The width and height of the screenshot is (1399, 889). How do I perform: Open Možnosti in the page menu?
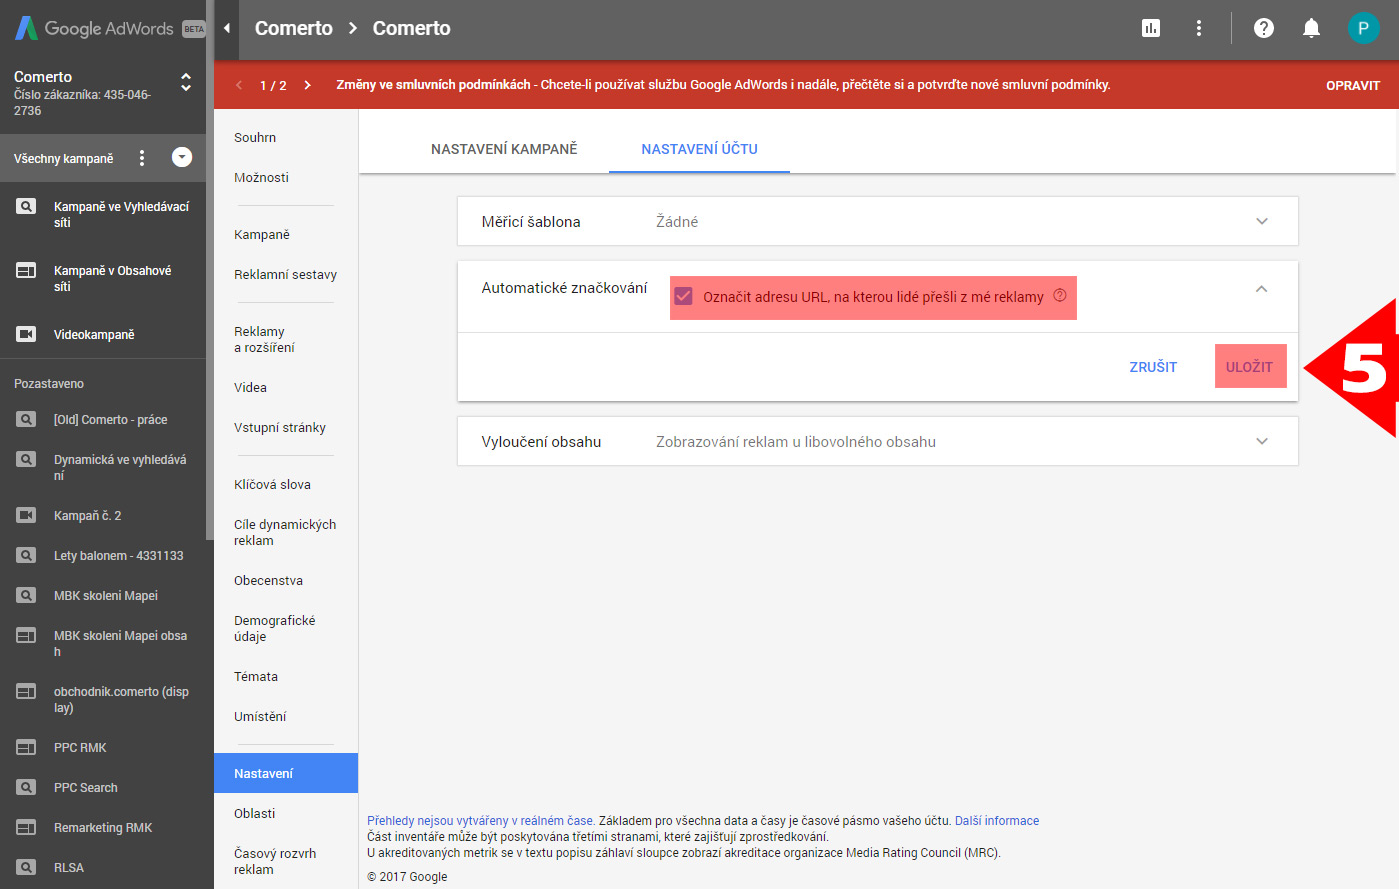click(261, 177)
